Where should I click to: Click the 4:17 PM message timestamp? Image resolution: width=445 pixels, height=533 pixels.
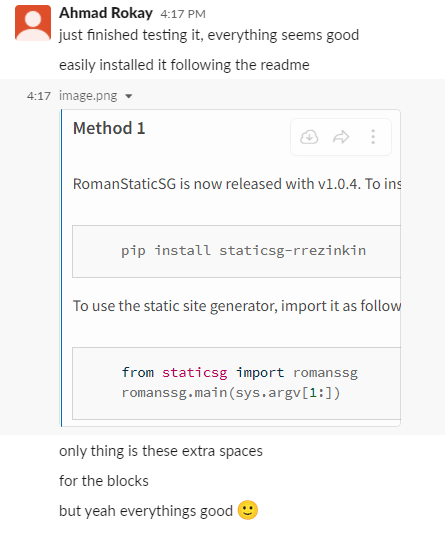[x=183, y=14]
